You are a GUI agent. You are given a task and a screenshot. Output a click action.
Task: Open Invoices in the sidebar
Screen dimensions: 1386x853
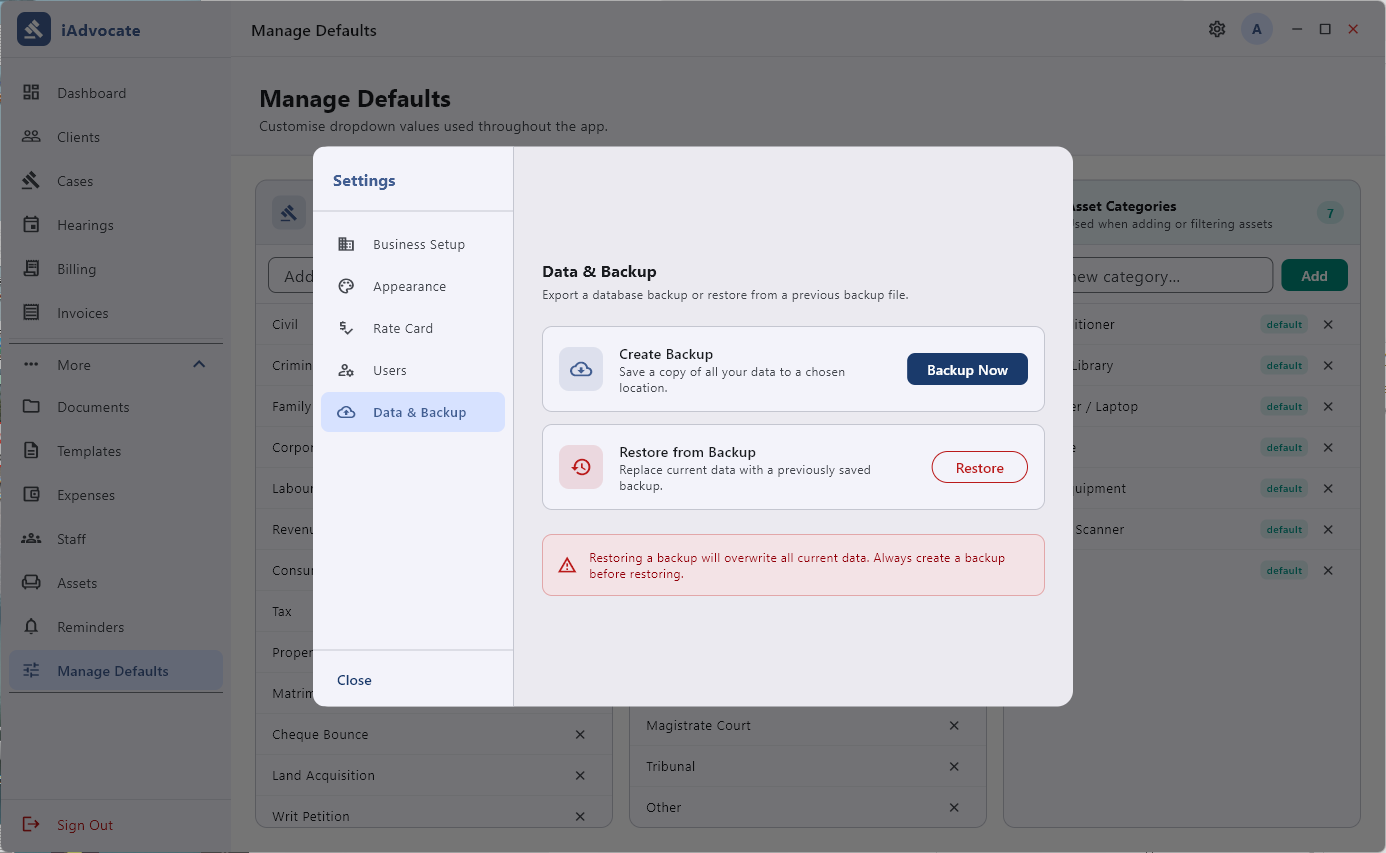[115, 313]
